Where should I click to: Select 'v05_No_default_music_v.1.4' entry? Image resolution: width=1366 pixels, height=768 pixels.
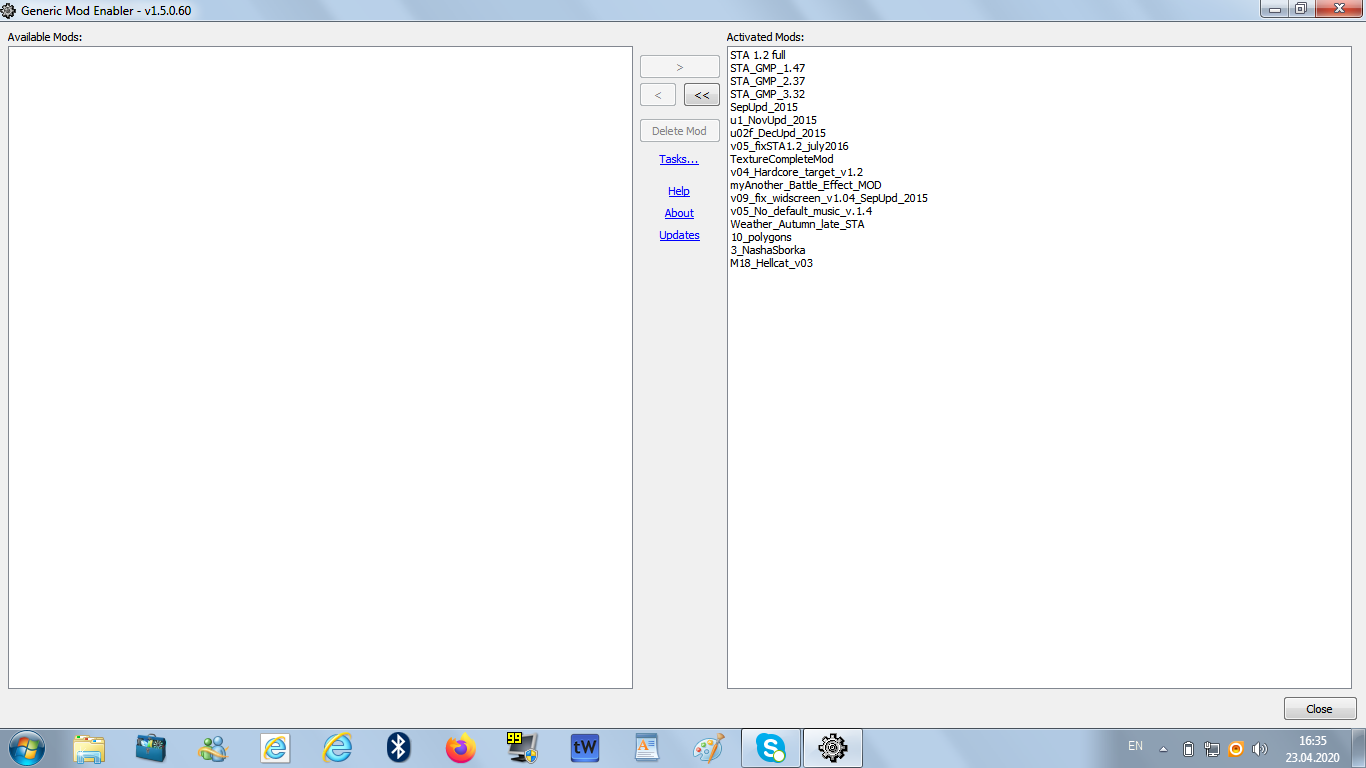click(801, 211)
